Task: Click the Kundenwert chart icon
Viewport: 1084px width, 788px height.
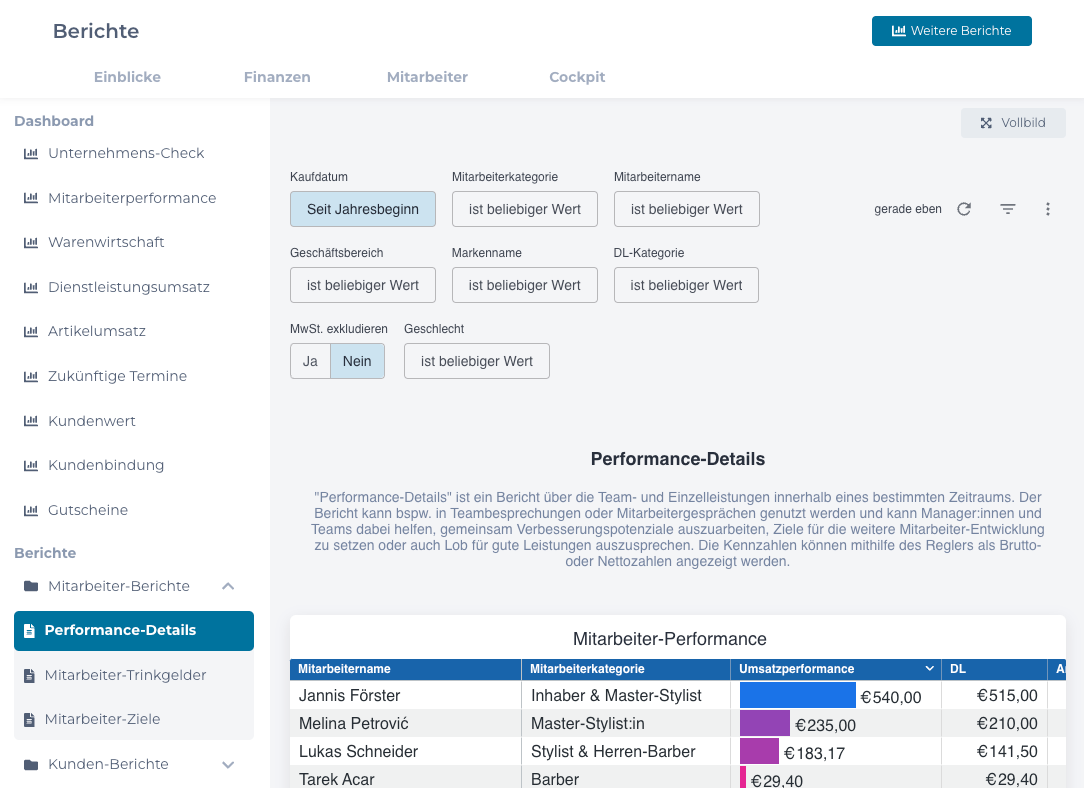Action: click(x=30, y=421)
